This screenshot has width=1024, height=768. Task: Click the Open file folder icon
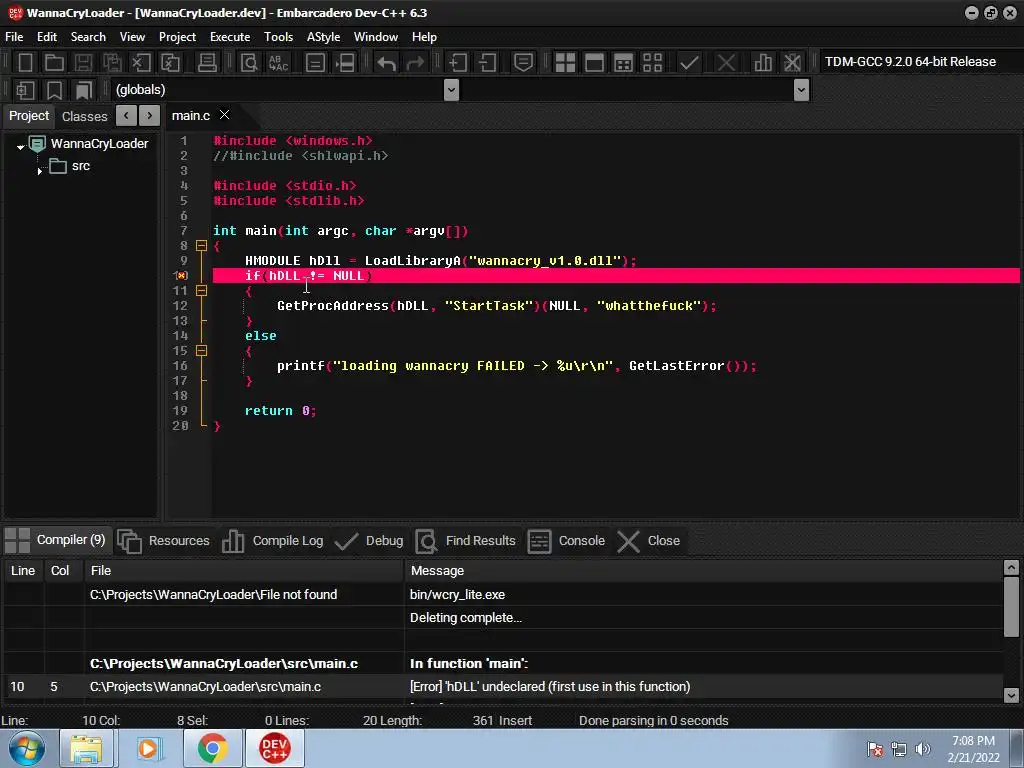point(54,63)
